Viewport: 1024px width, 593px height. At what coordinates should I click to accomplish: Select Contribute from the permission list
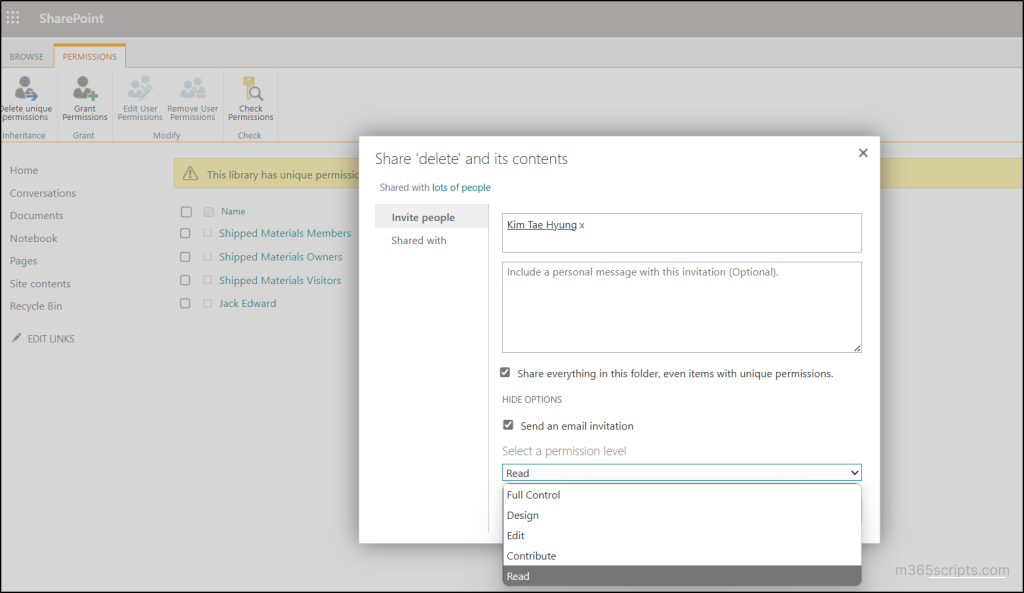pos(531,555)
